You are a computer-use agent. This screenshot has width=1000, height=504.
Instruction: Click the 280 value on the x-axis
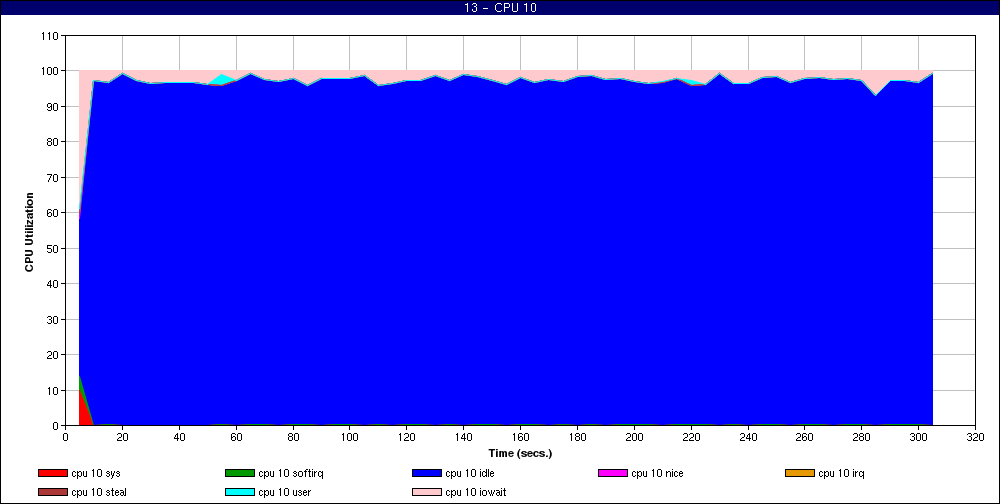pyautogui.click(x=862, y=437)
